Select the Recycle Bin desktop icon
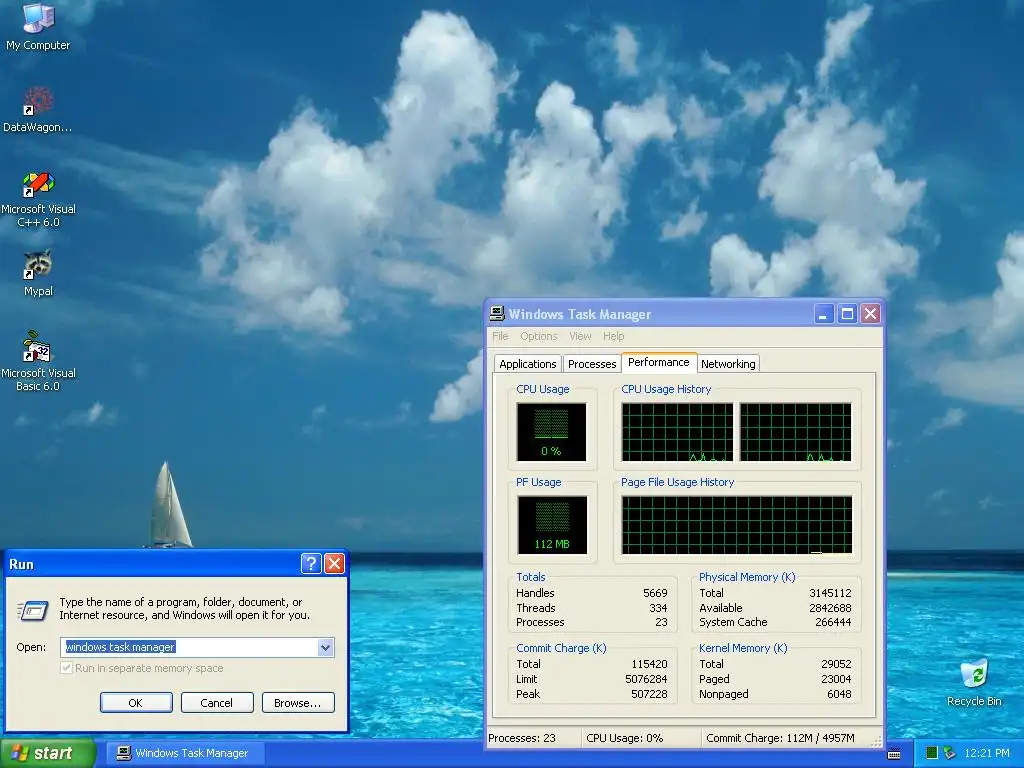Viewport: 1024px width, 768px height. pyautogui.click(x=974, y=682)
